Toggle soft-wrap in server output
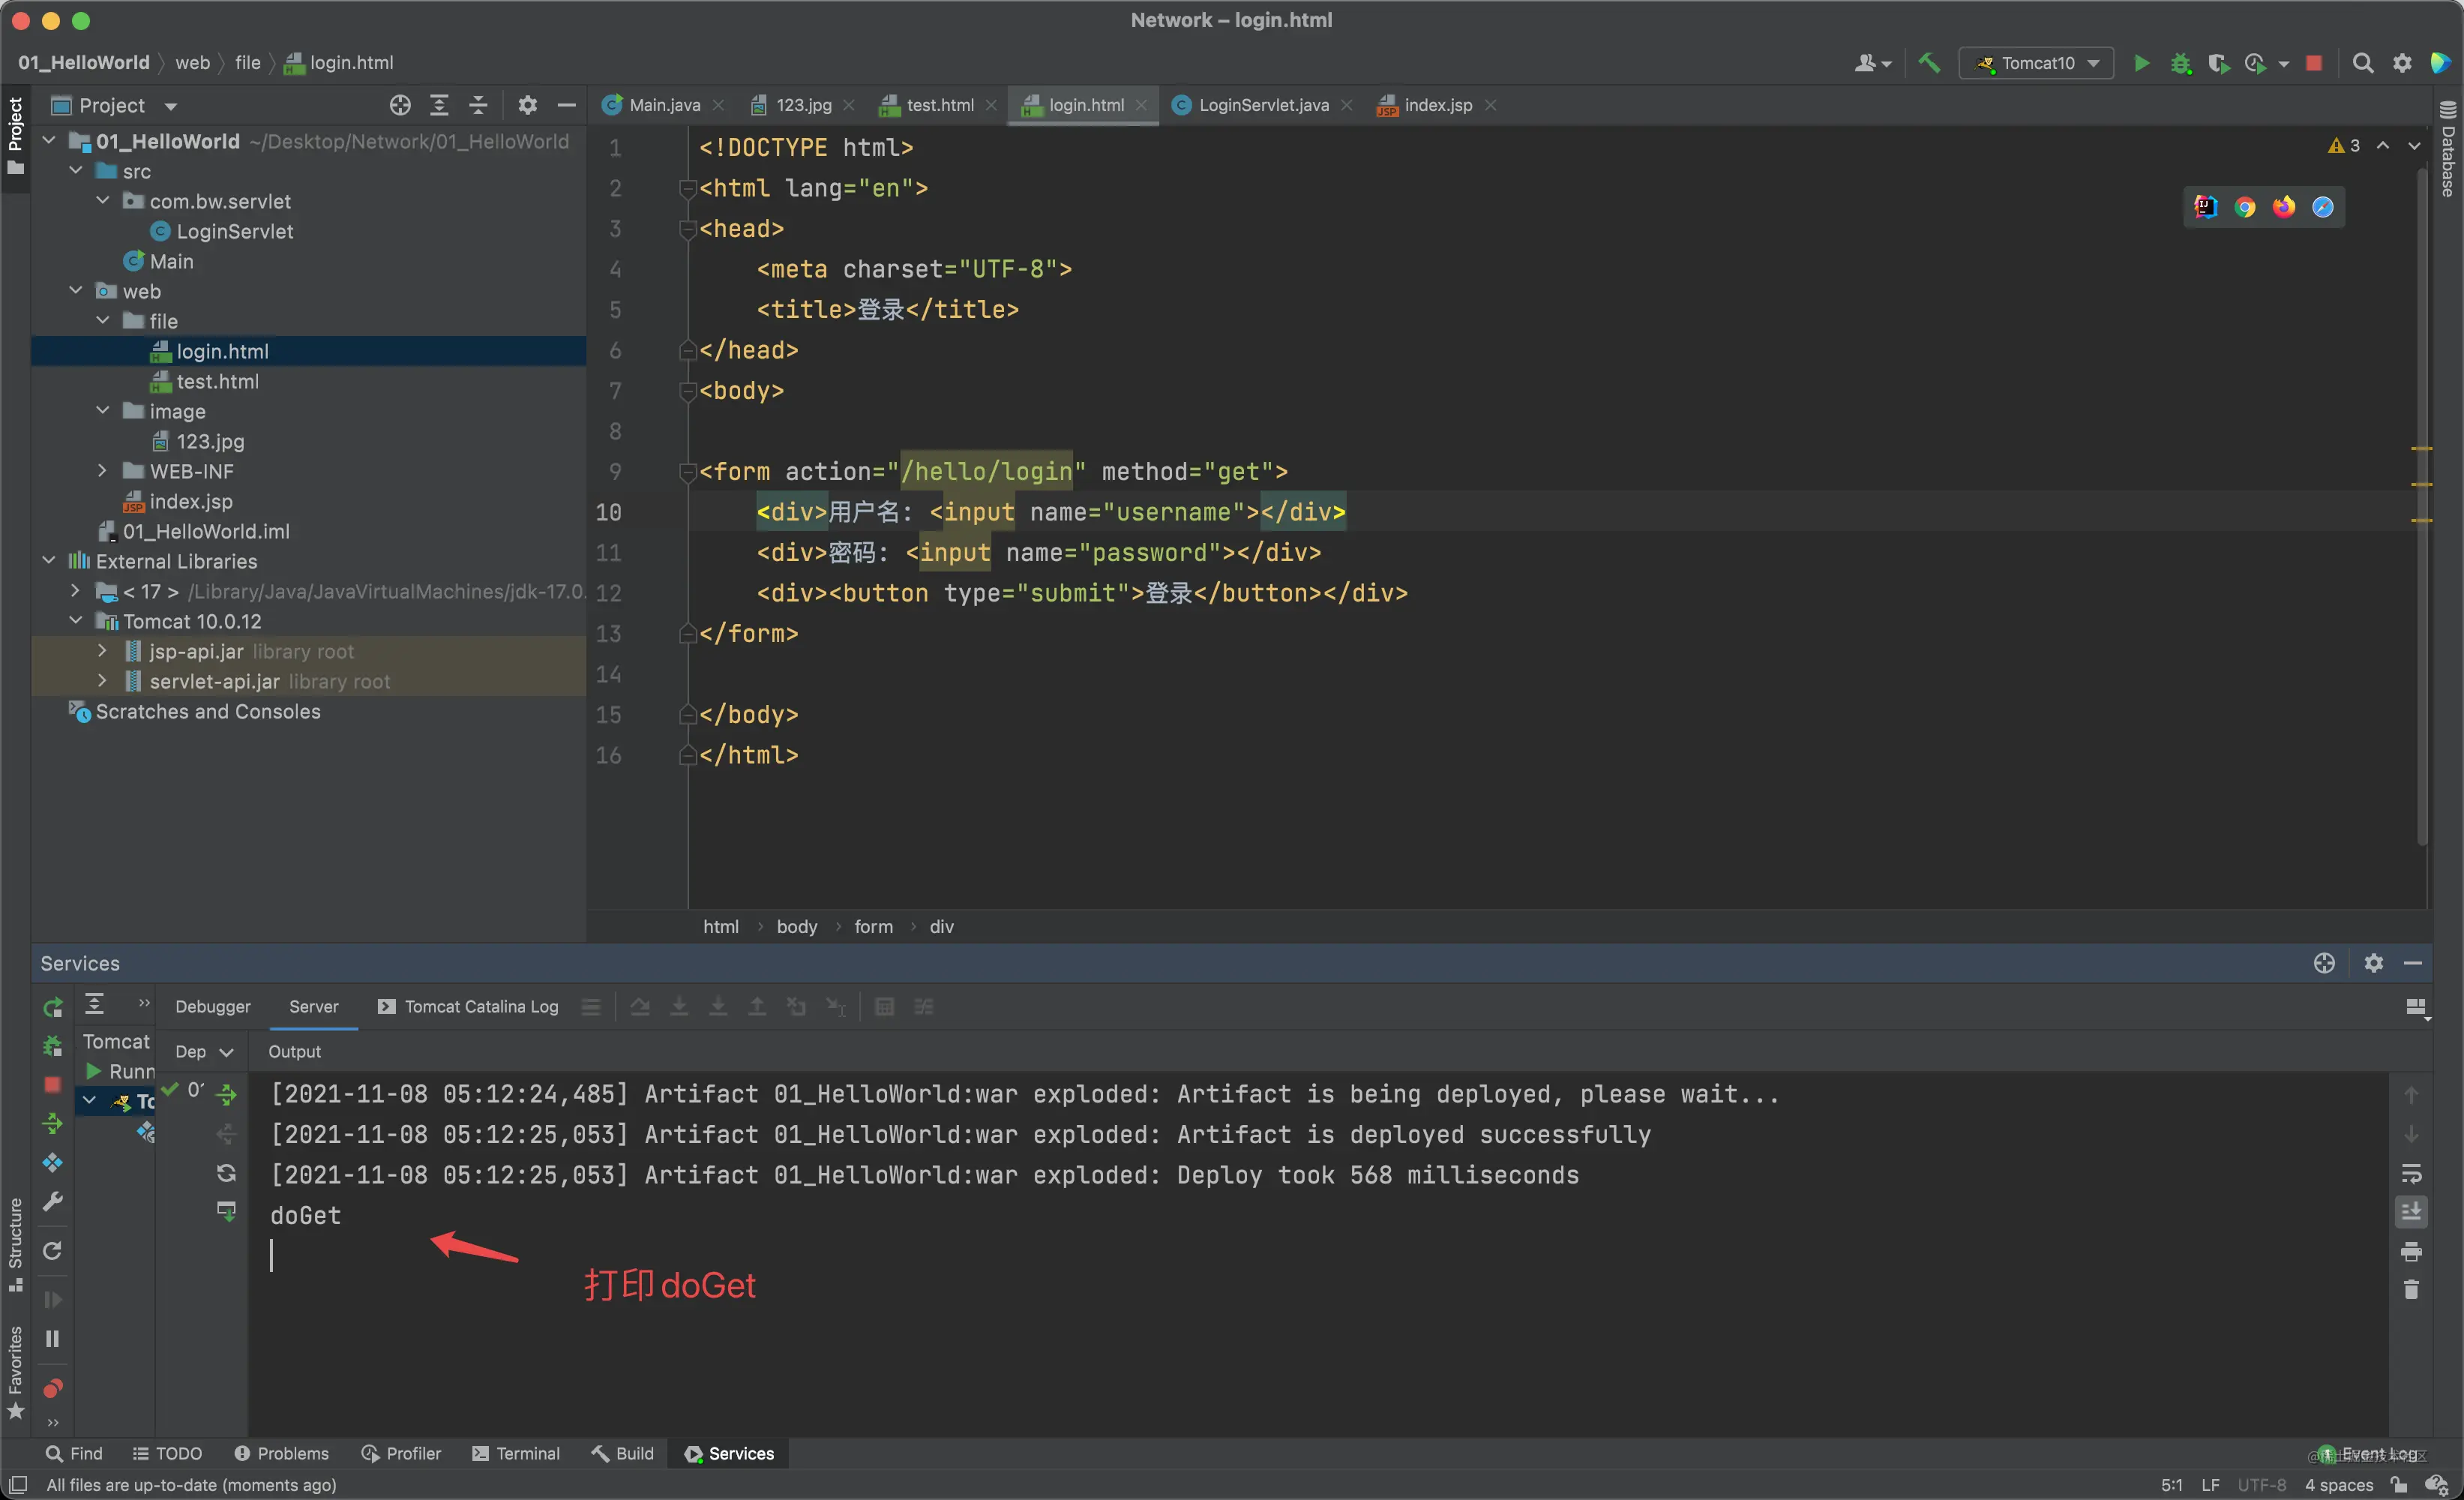 coord(2411,1173)
